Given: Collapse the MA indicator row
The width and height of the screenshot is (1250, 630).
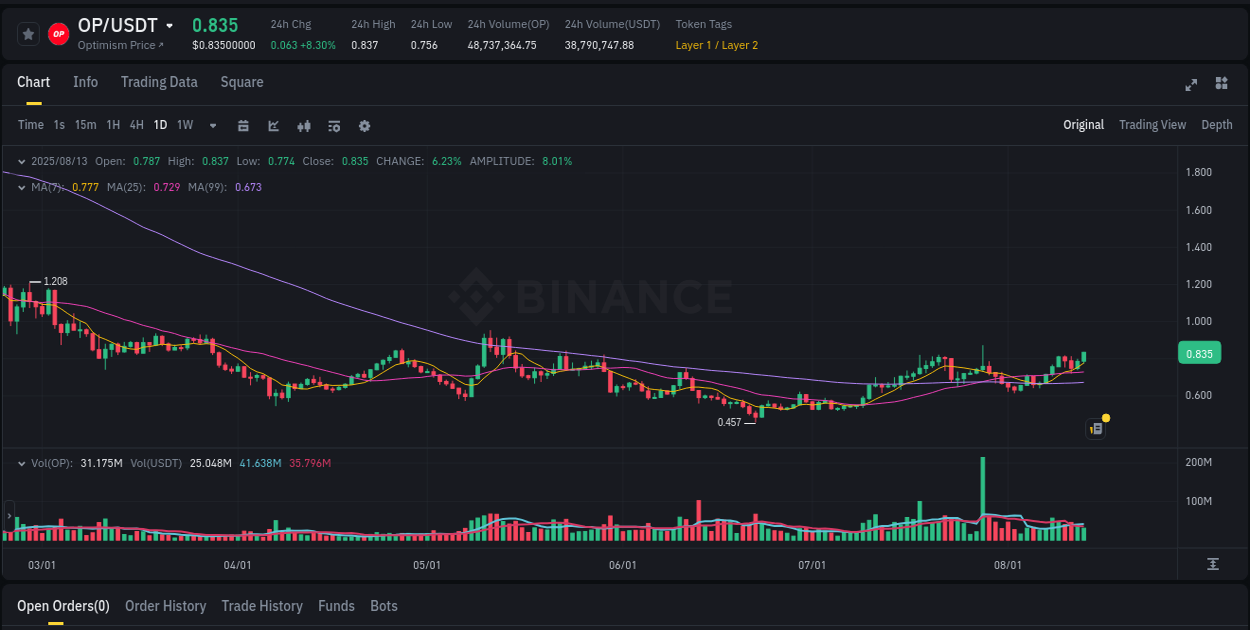Looking at the screenshot, I should (x=20, y=187).
